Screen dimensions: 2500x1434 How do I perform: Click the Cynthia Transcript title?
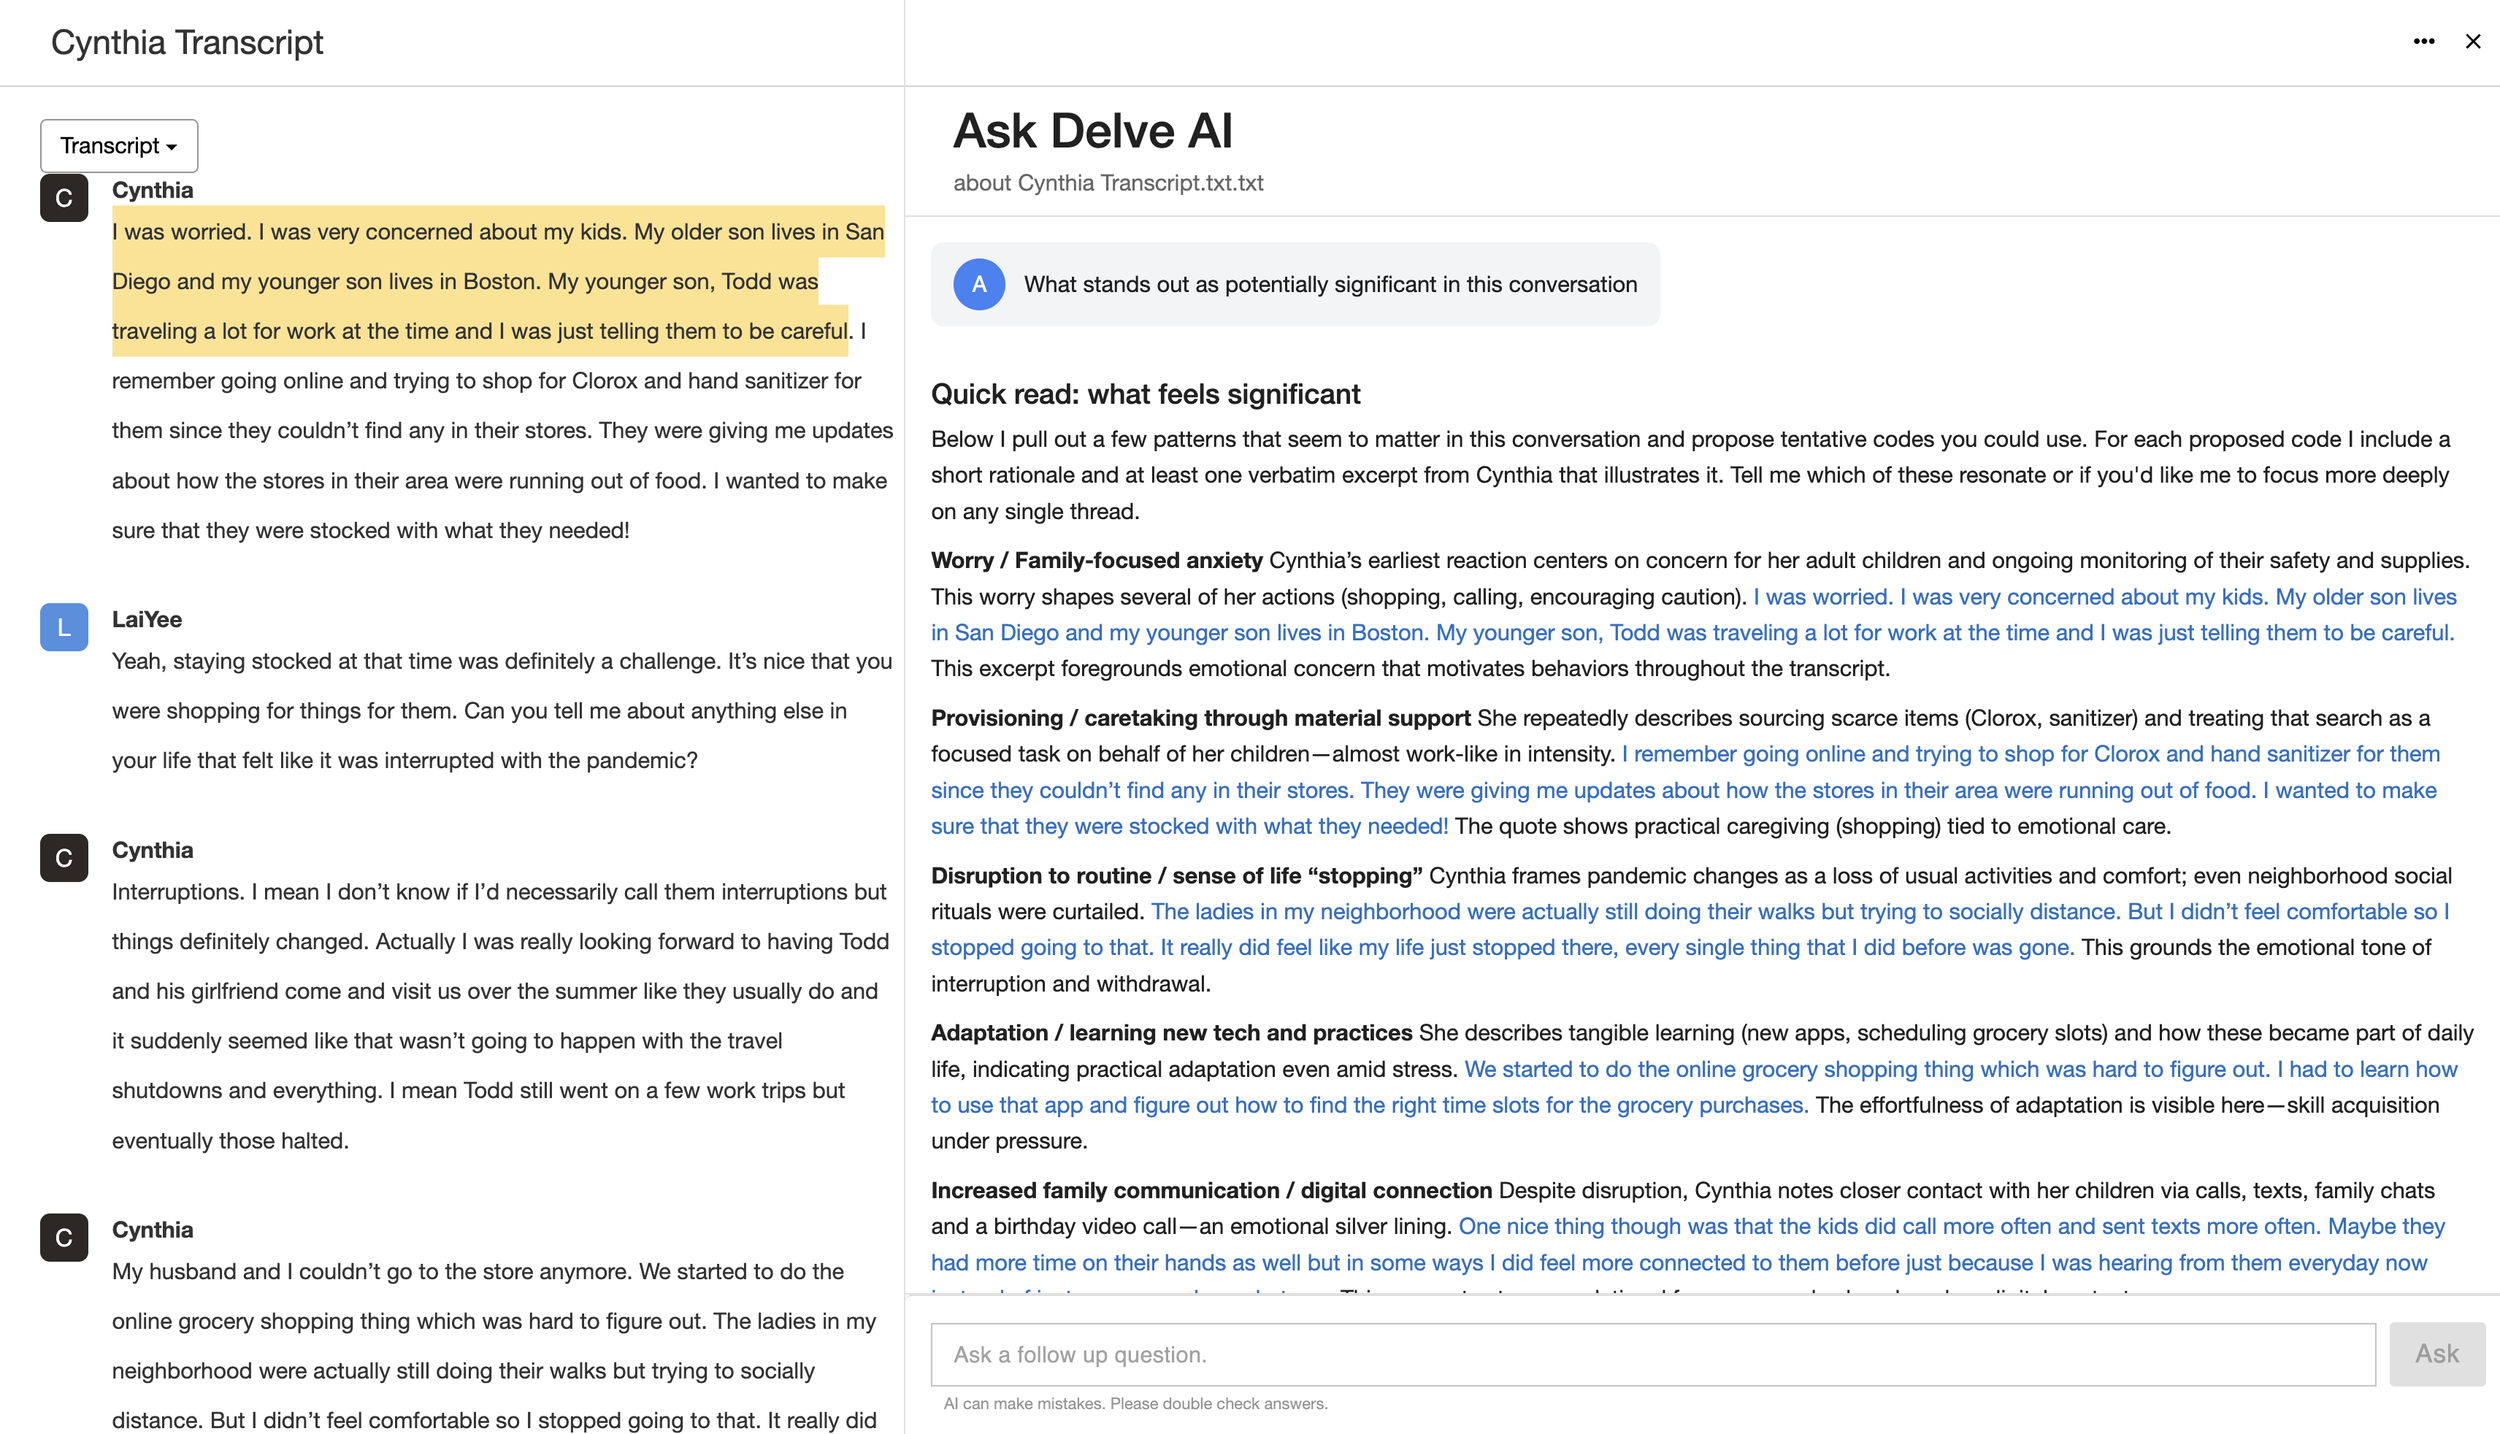[187, 43]
